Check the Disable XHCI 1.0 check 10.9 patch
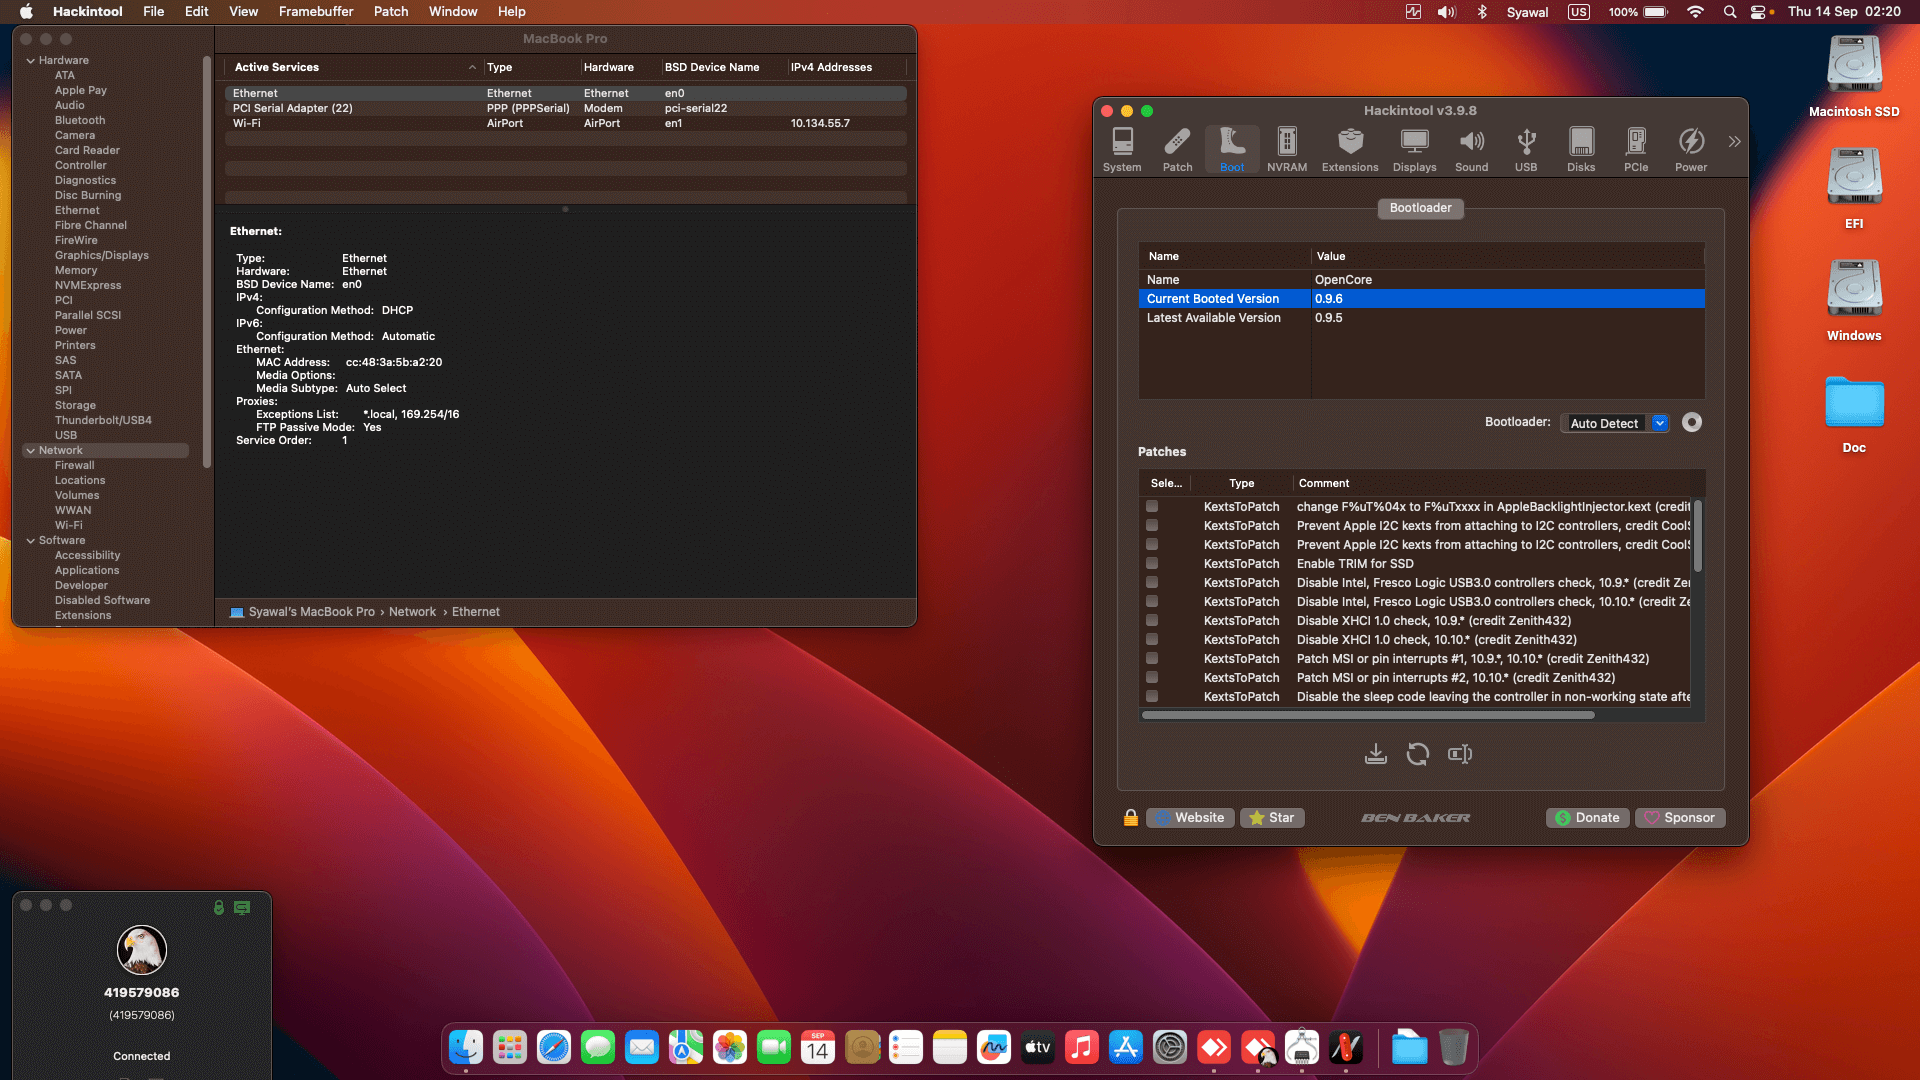 [x=1152, y=621]
